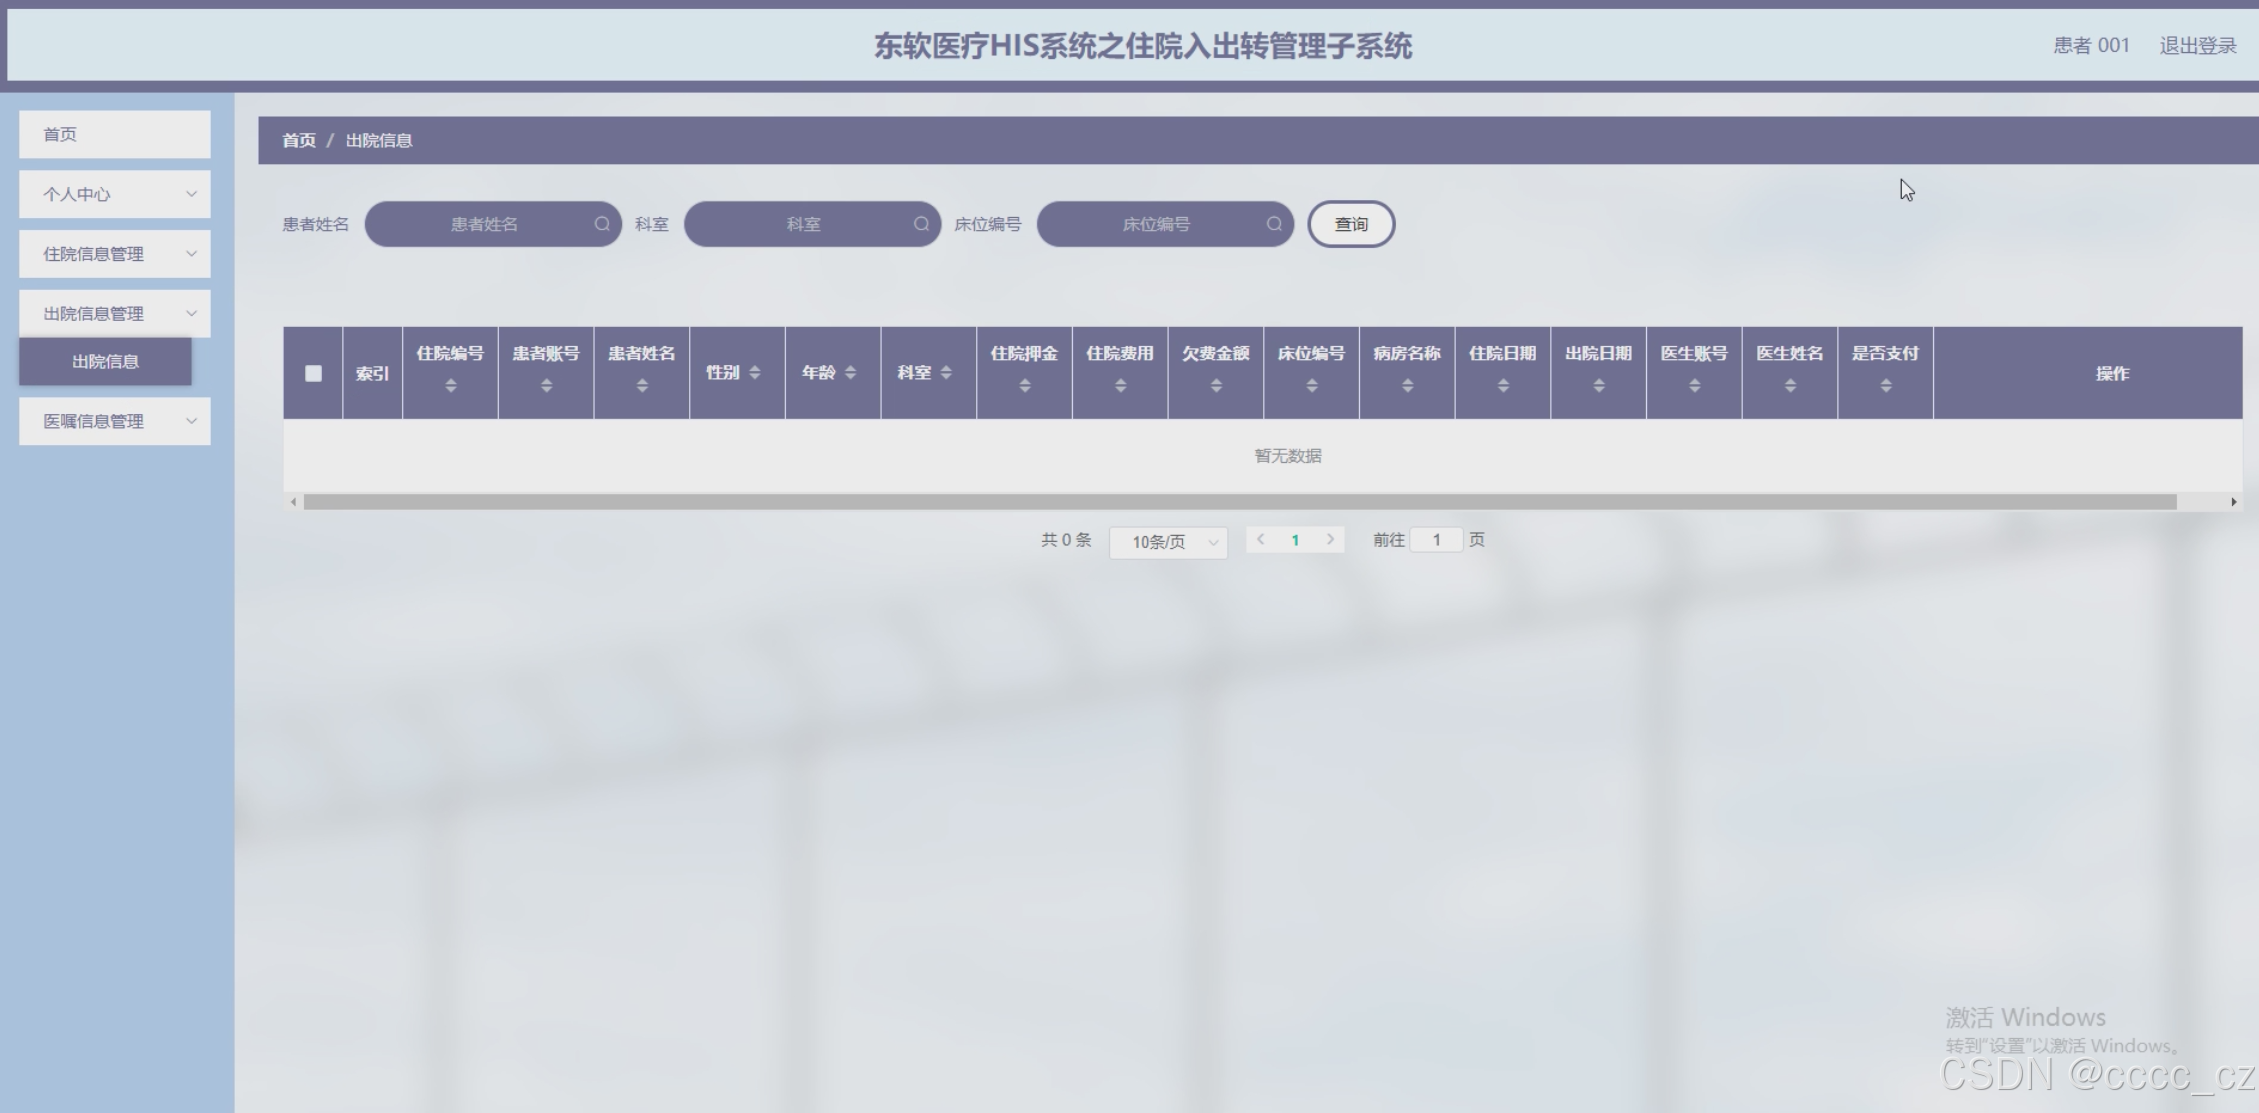The height and width of the screenshot is (1113, 2259).
Task: Click the 前往 page number input
Action: pyautogui.click(x=1436, y=540)
